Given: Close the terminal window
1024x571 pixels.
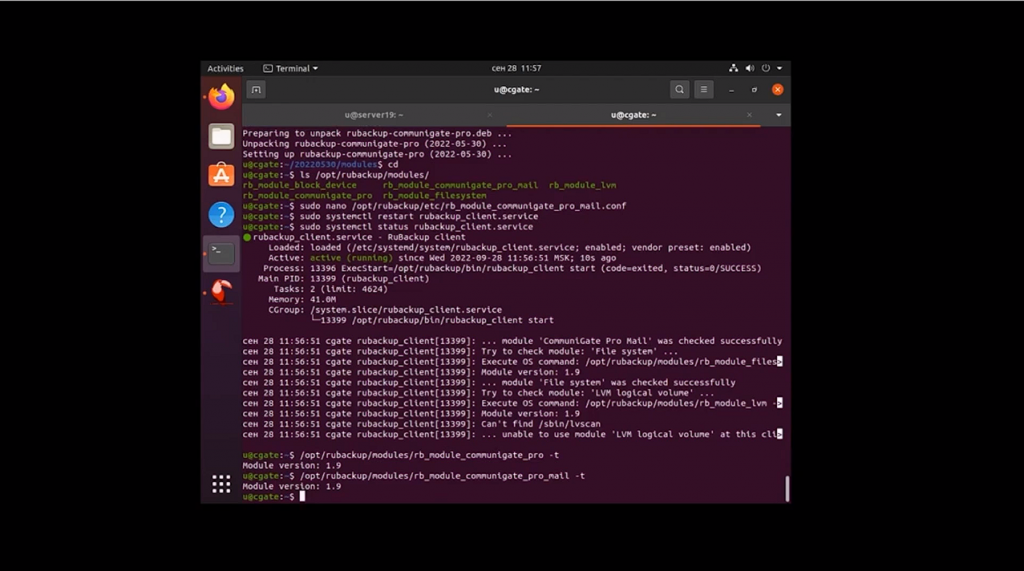Looking at the screenshot, I should pyautogui.click(x=777, y=90).
